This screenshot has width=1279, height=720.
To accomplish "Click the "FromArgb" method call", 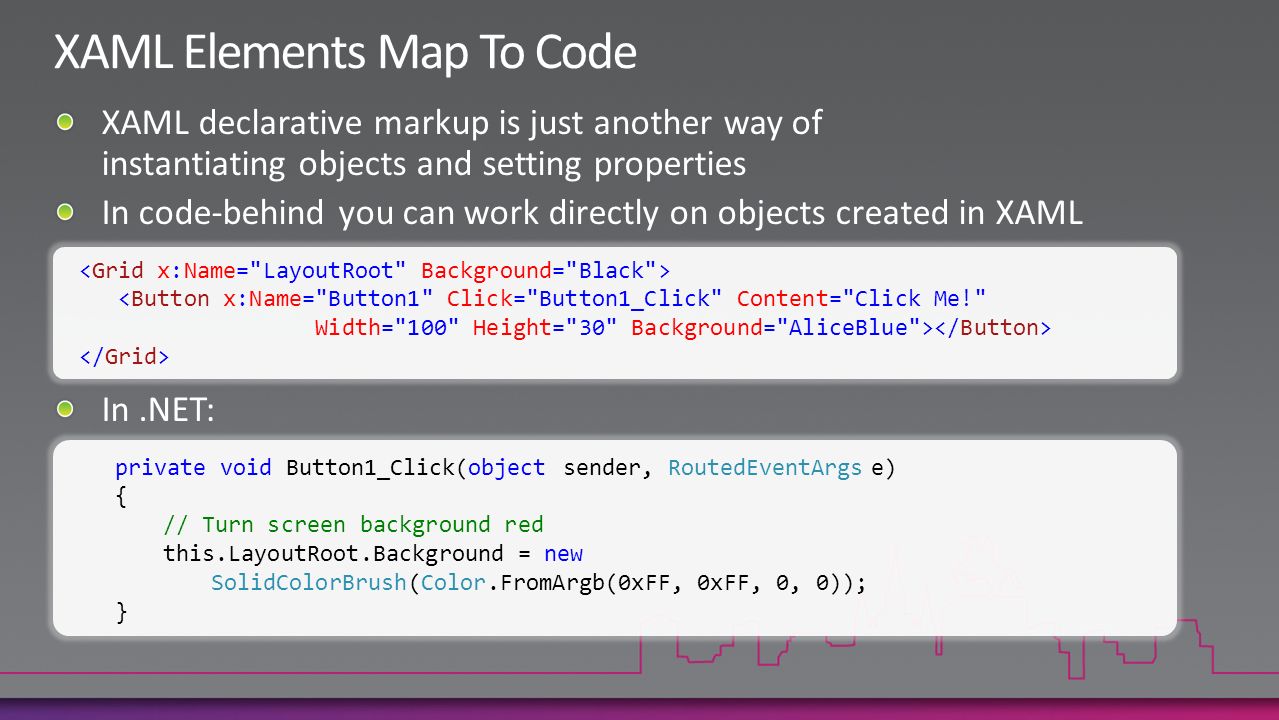I will coord(551,583).
